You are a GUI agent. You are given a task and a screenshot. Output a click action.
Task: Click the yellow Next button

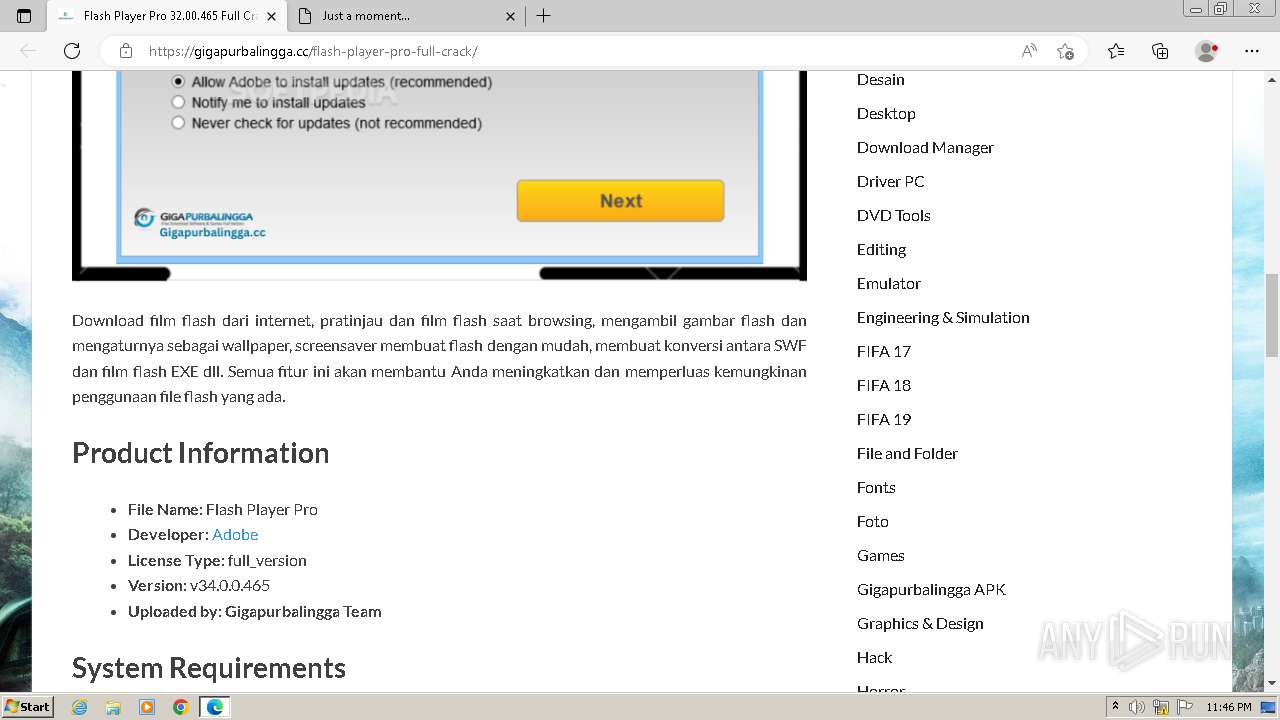pyautogui.click(x=620, y=201)
